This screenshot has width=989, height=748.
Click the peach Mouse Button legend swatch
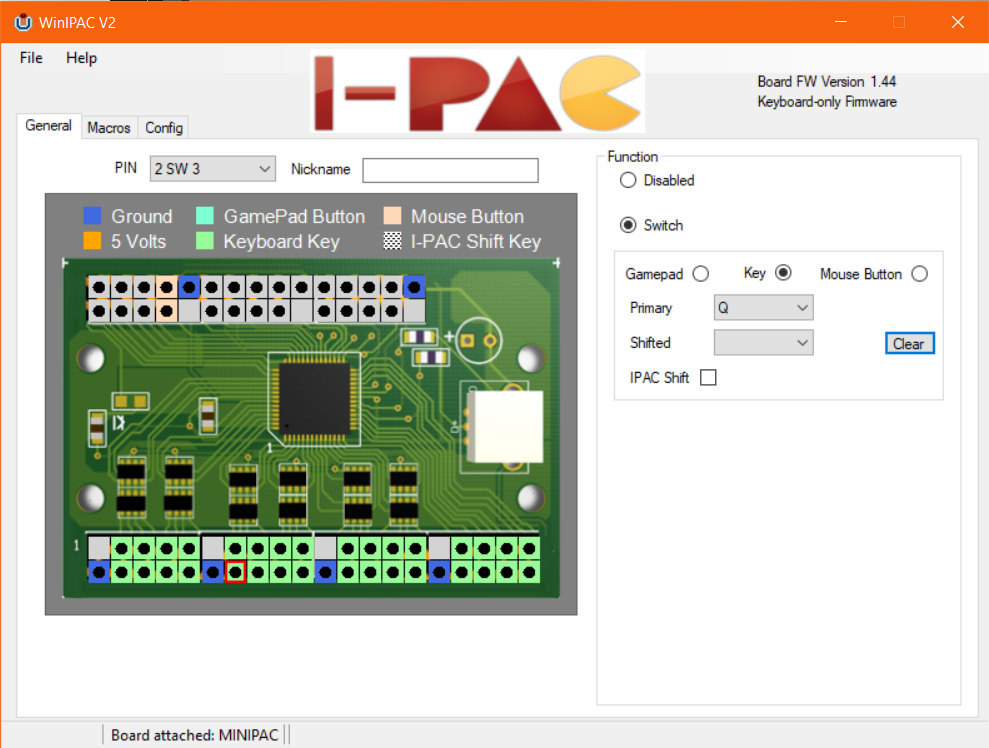(x=392, y=216)
